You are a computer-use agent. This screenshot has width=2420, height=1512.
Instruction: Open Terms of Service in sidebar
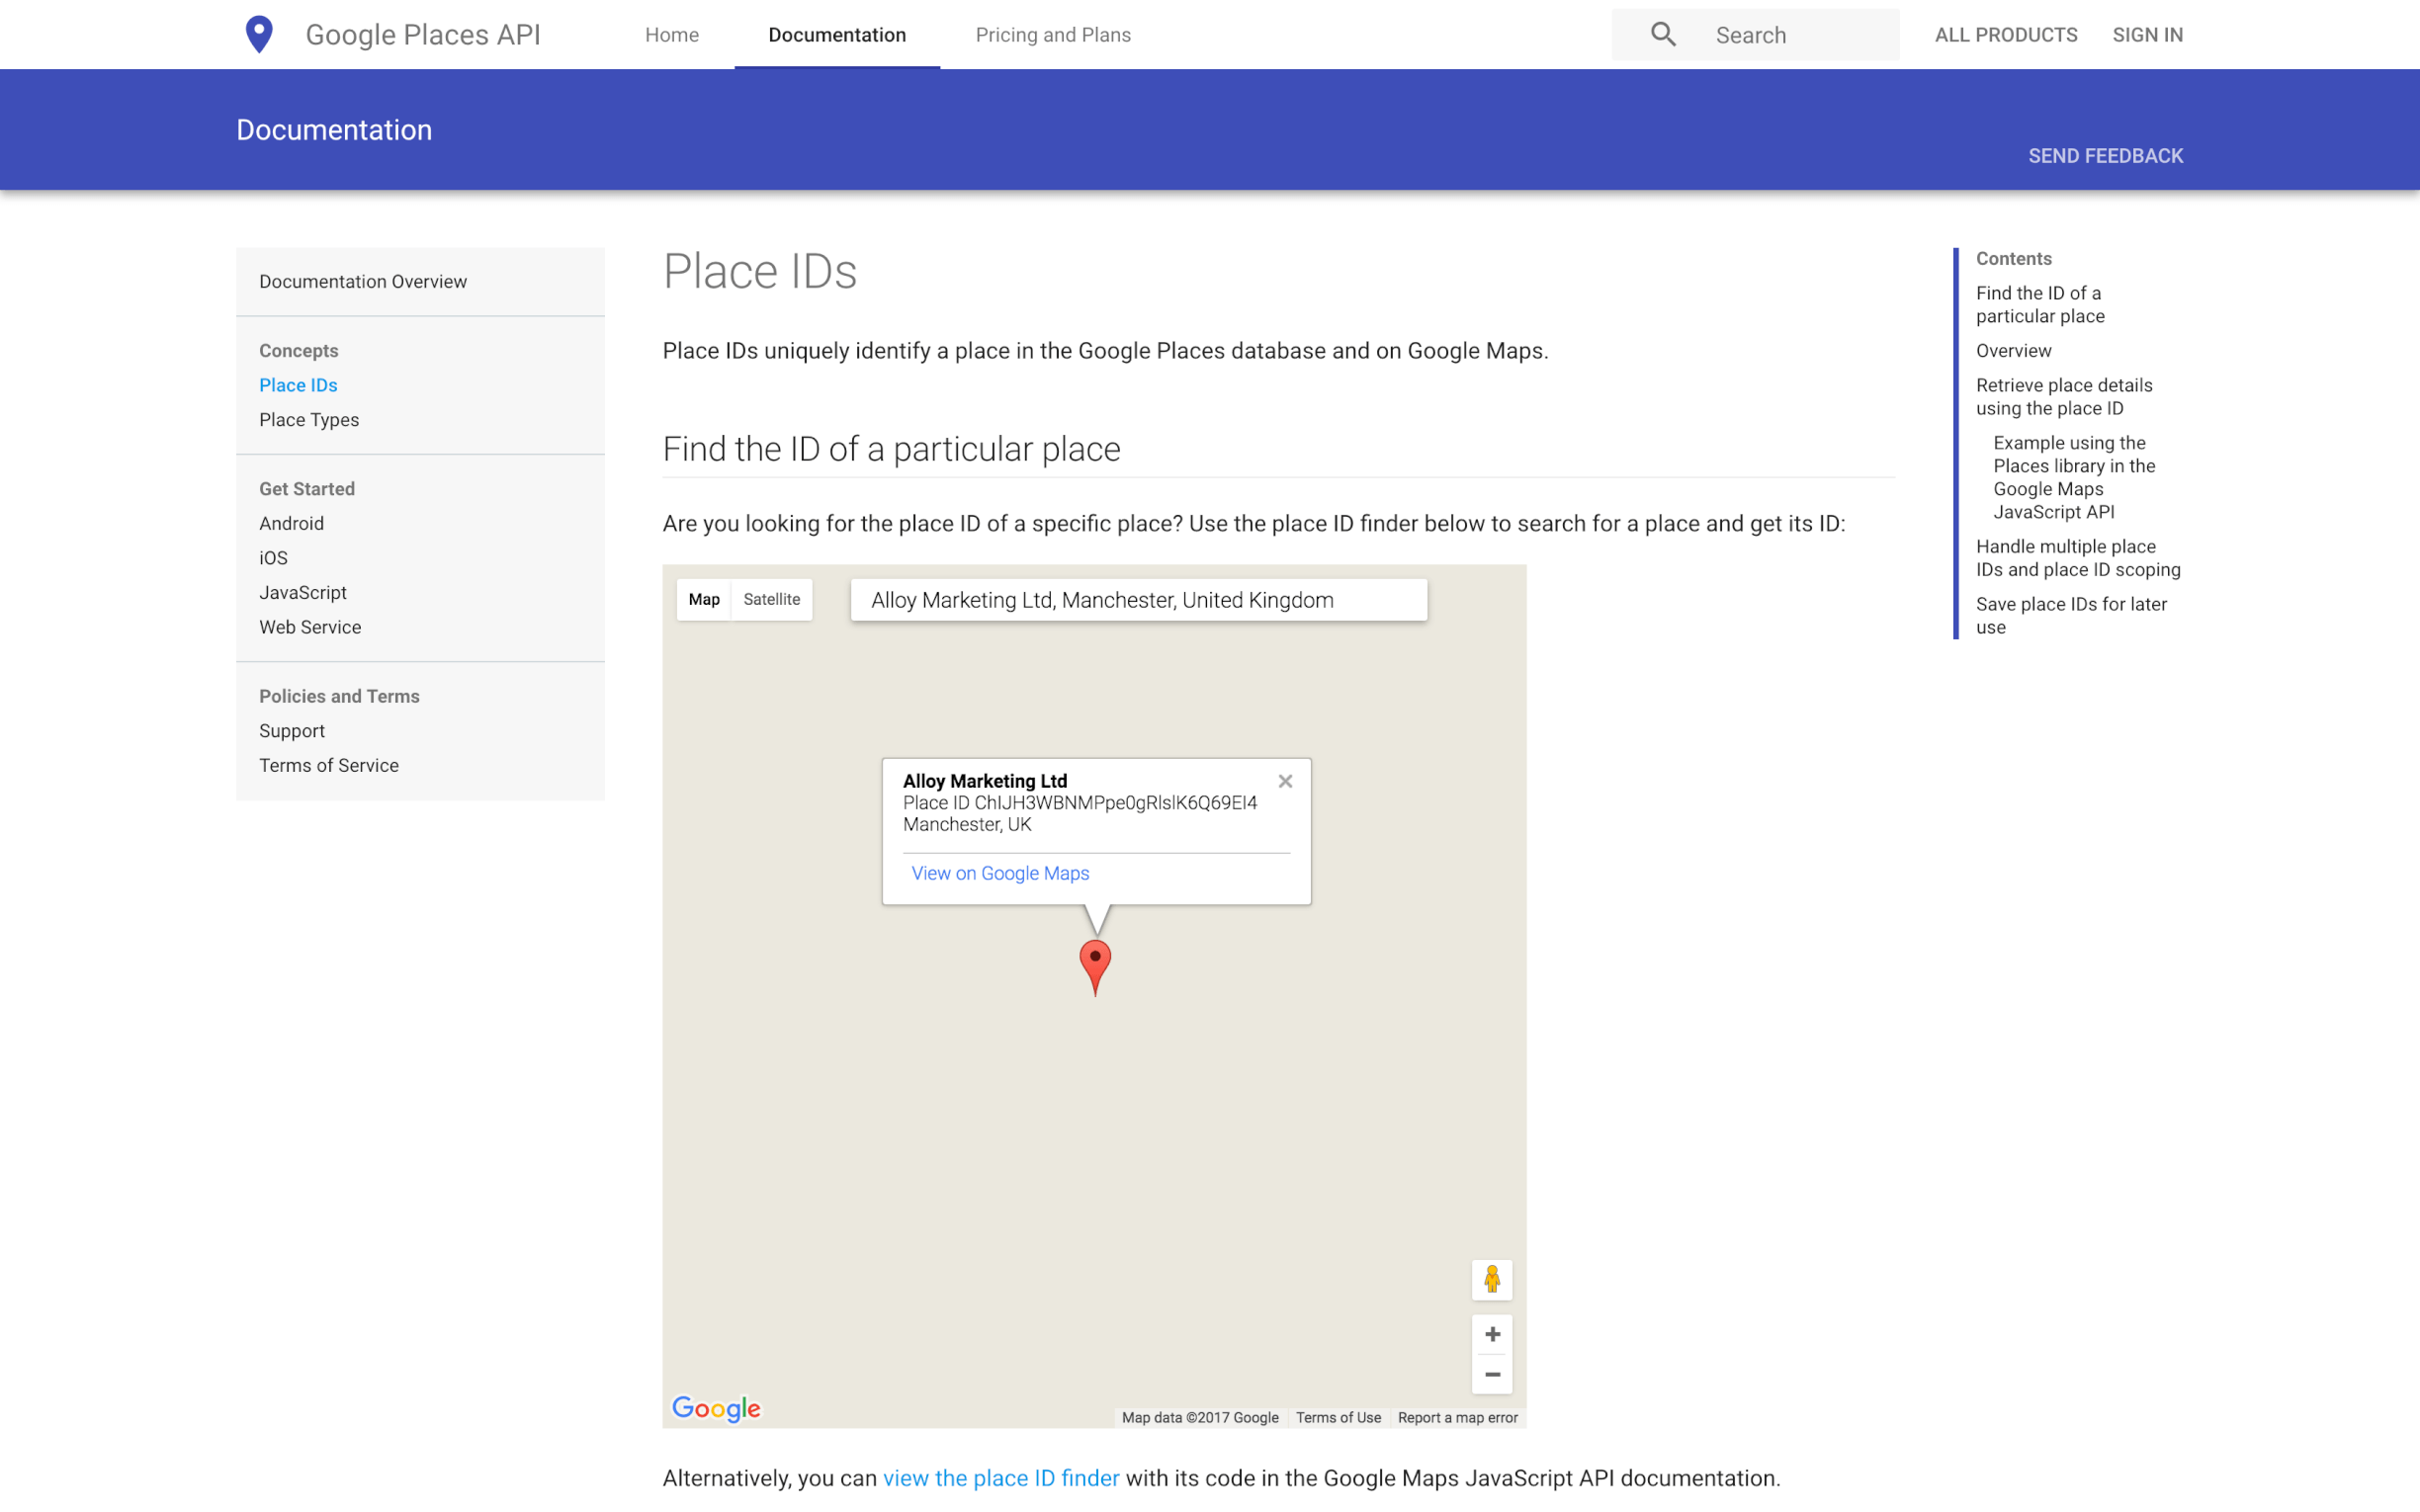[x=329, y=766]
